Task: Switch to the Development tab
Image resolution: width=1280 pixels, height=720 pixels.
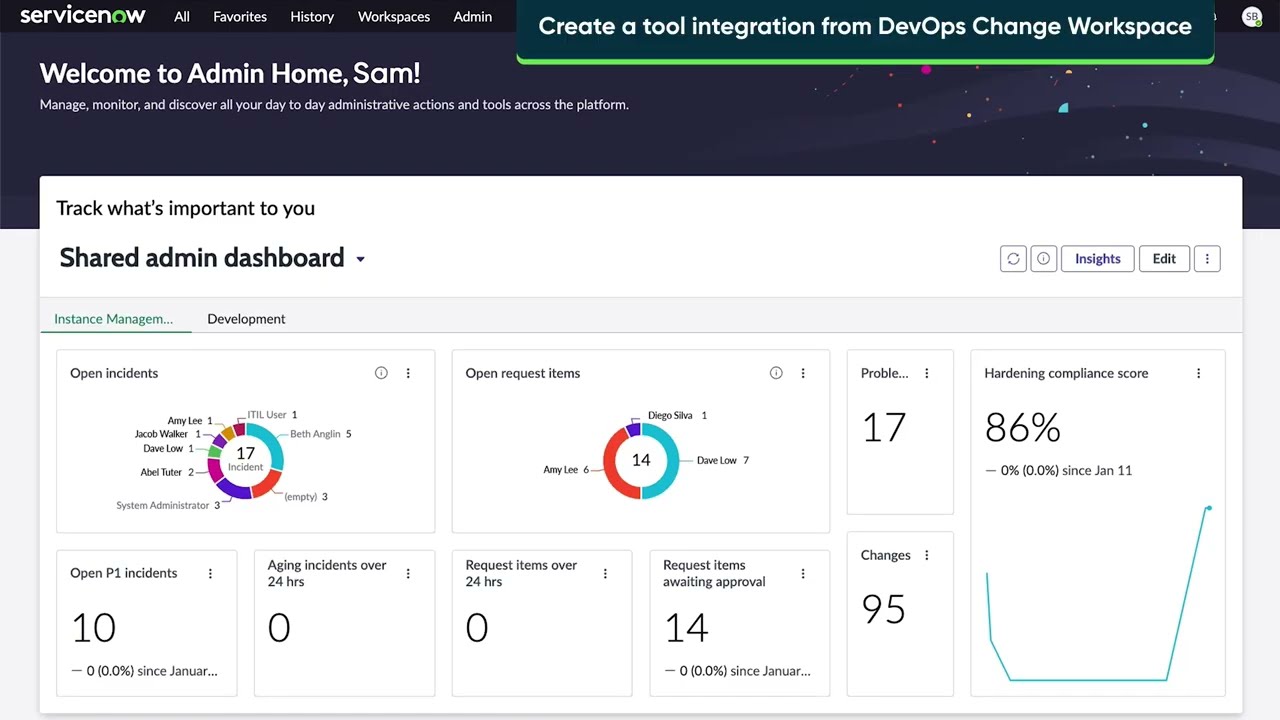Action: (246, 318)
